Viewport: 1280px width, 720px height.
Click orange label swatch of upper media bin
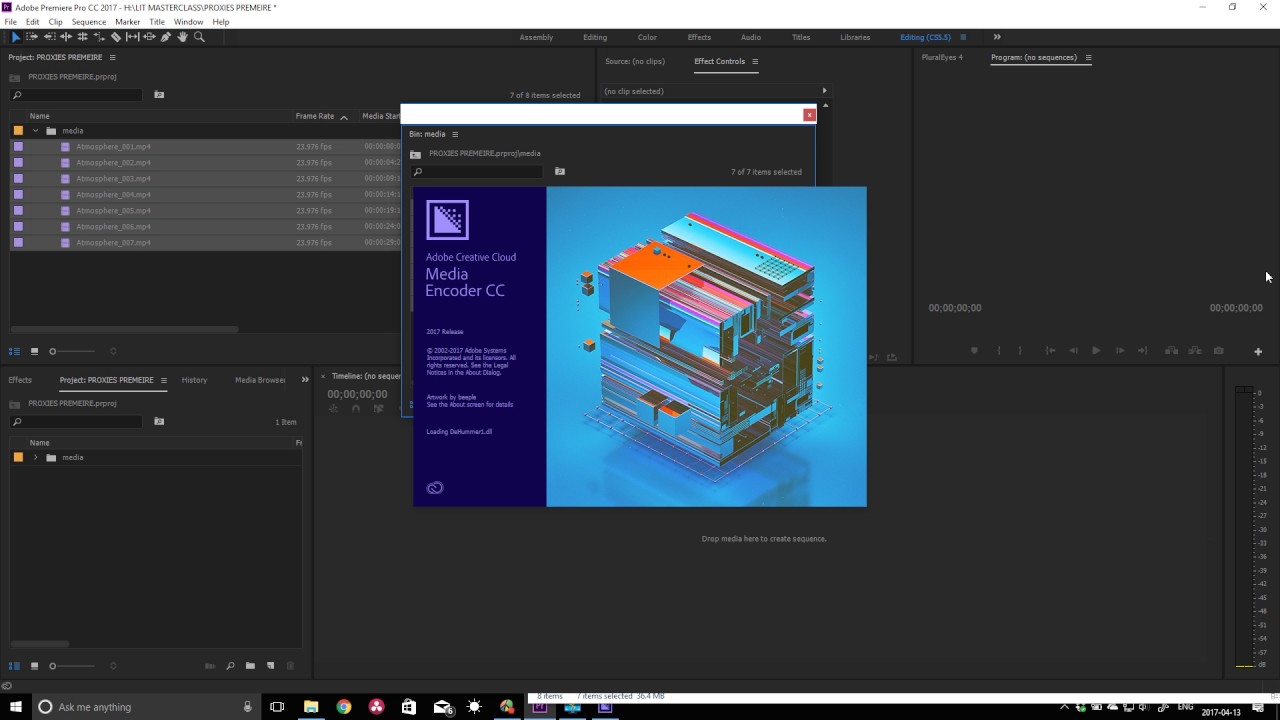pyautogui.click(x=18, y=131)
